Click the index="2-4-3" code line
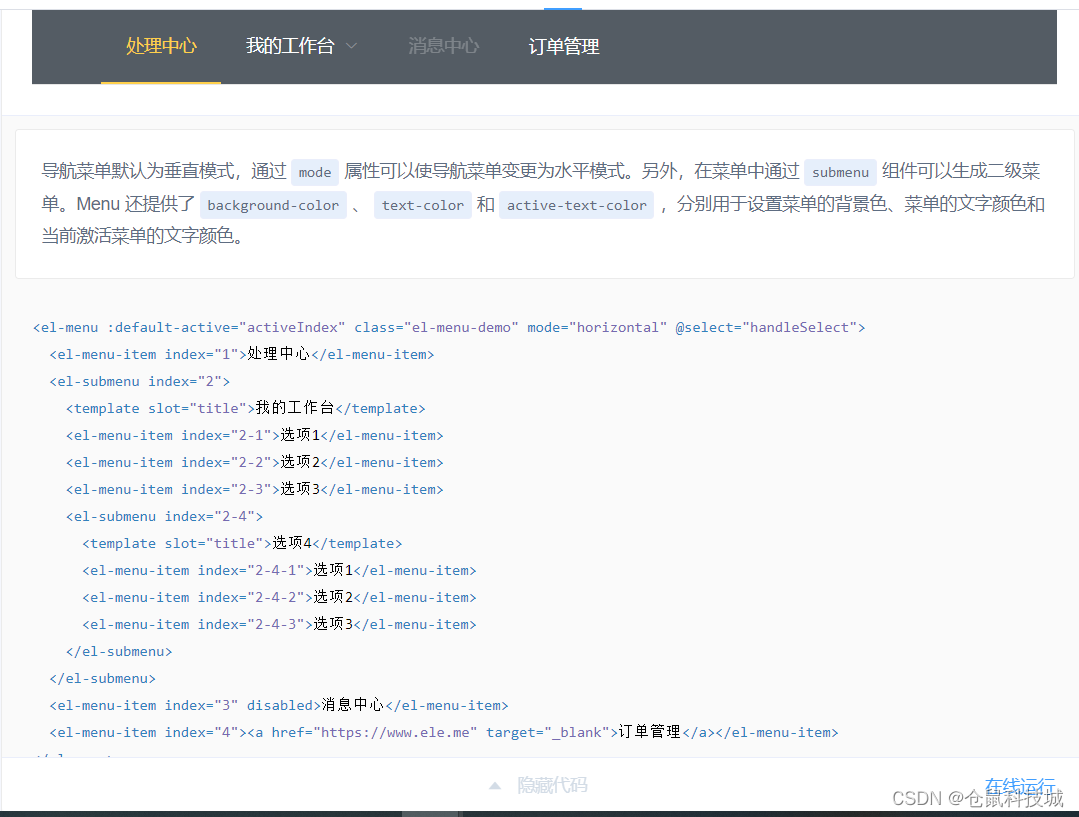 (x=279, y=624)
